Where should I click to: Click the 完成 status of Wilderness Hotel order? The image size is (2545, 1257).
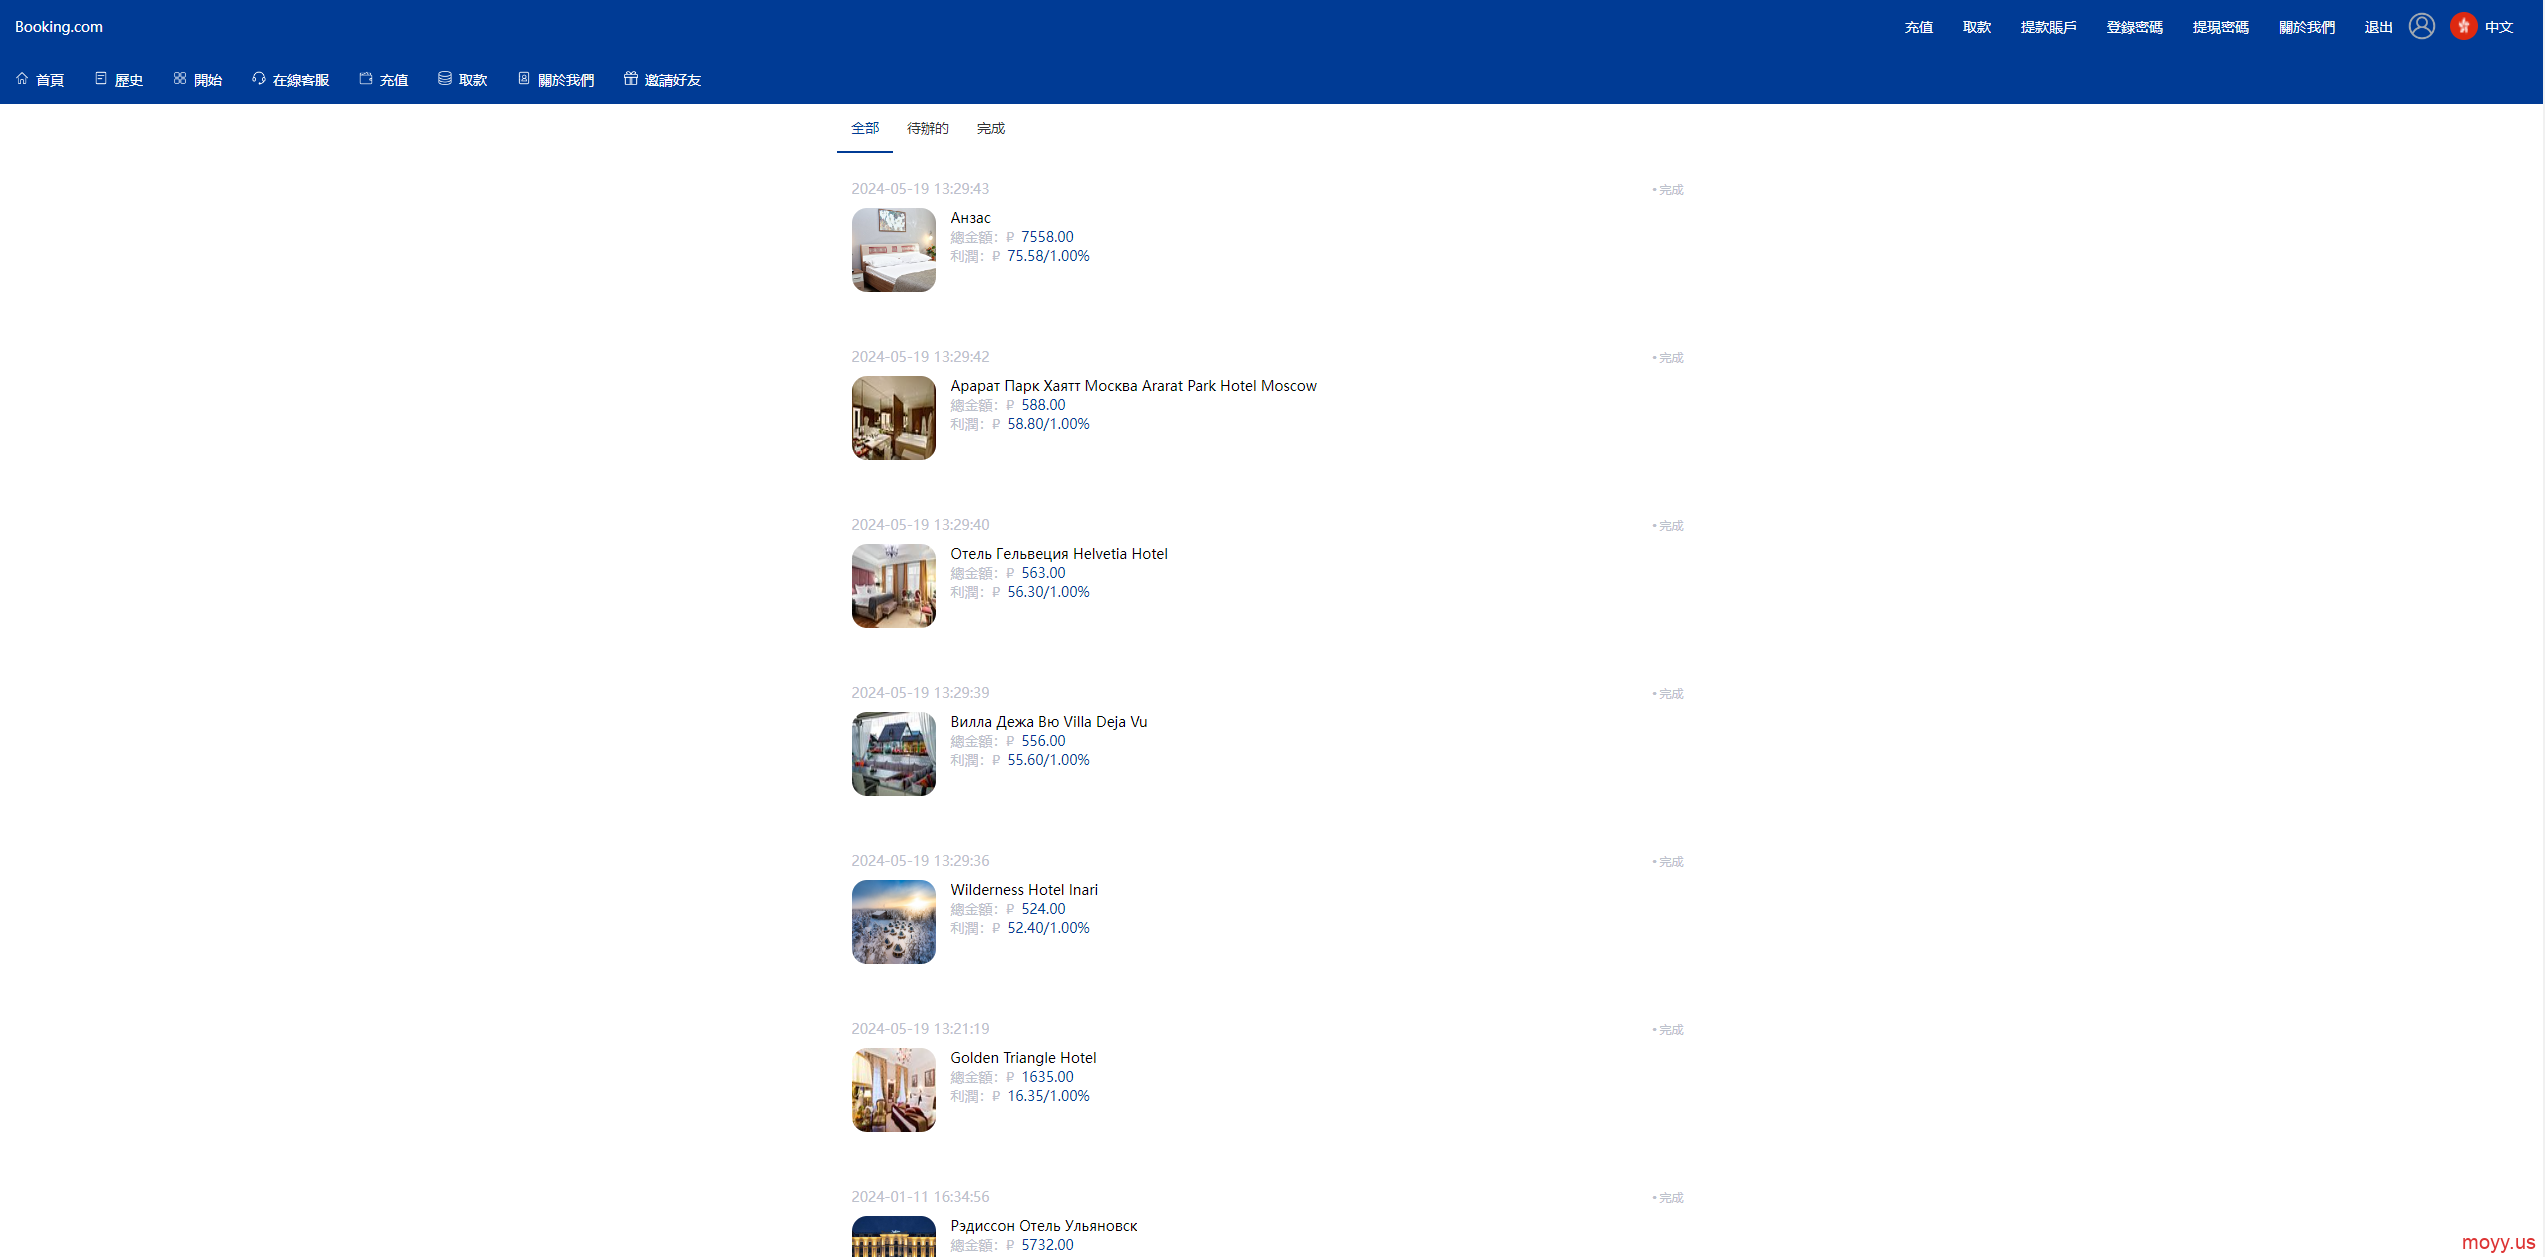click(x=1670, y=862)
